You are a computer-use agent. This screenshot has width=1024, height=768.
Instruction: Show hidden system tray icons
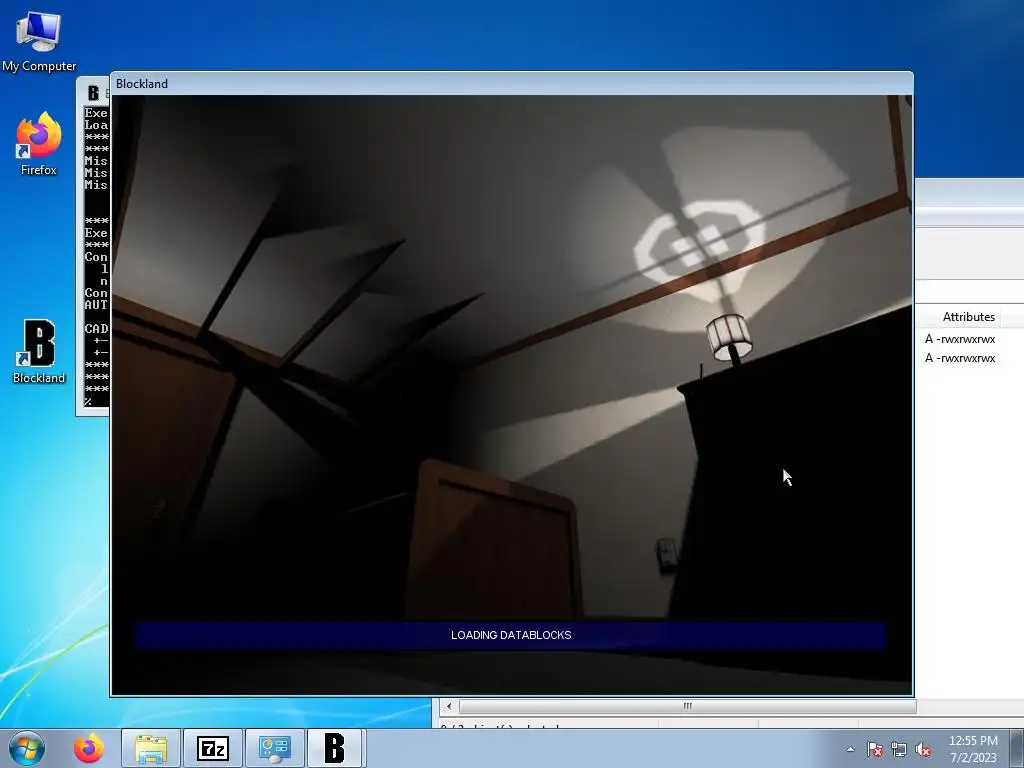pos(850,749)
